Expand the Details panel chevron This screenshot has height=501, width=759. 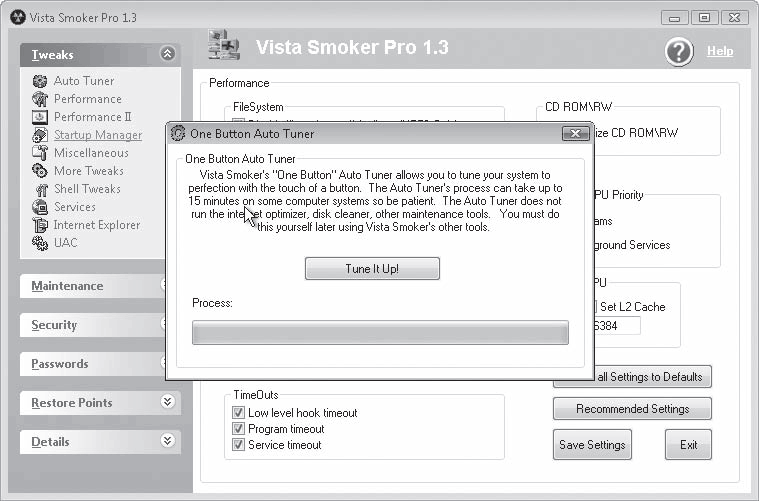167,440
